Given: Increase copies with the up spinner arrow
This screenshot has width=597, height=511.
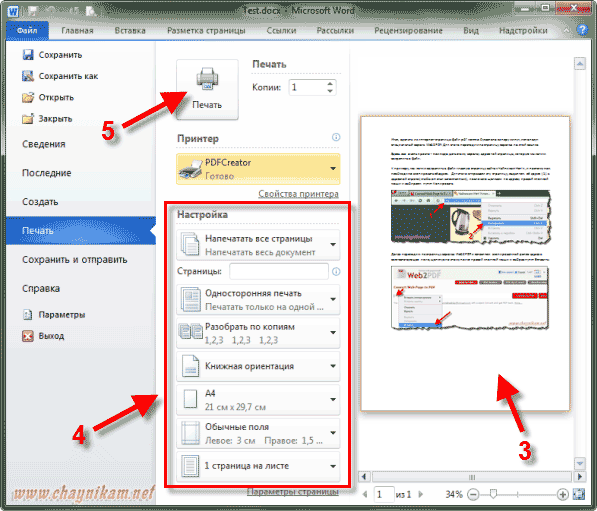Looking at the screenshot, I should 330,83.
